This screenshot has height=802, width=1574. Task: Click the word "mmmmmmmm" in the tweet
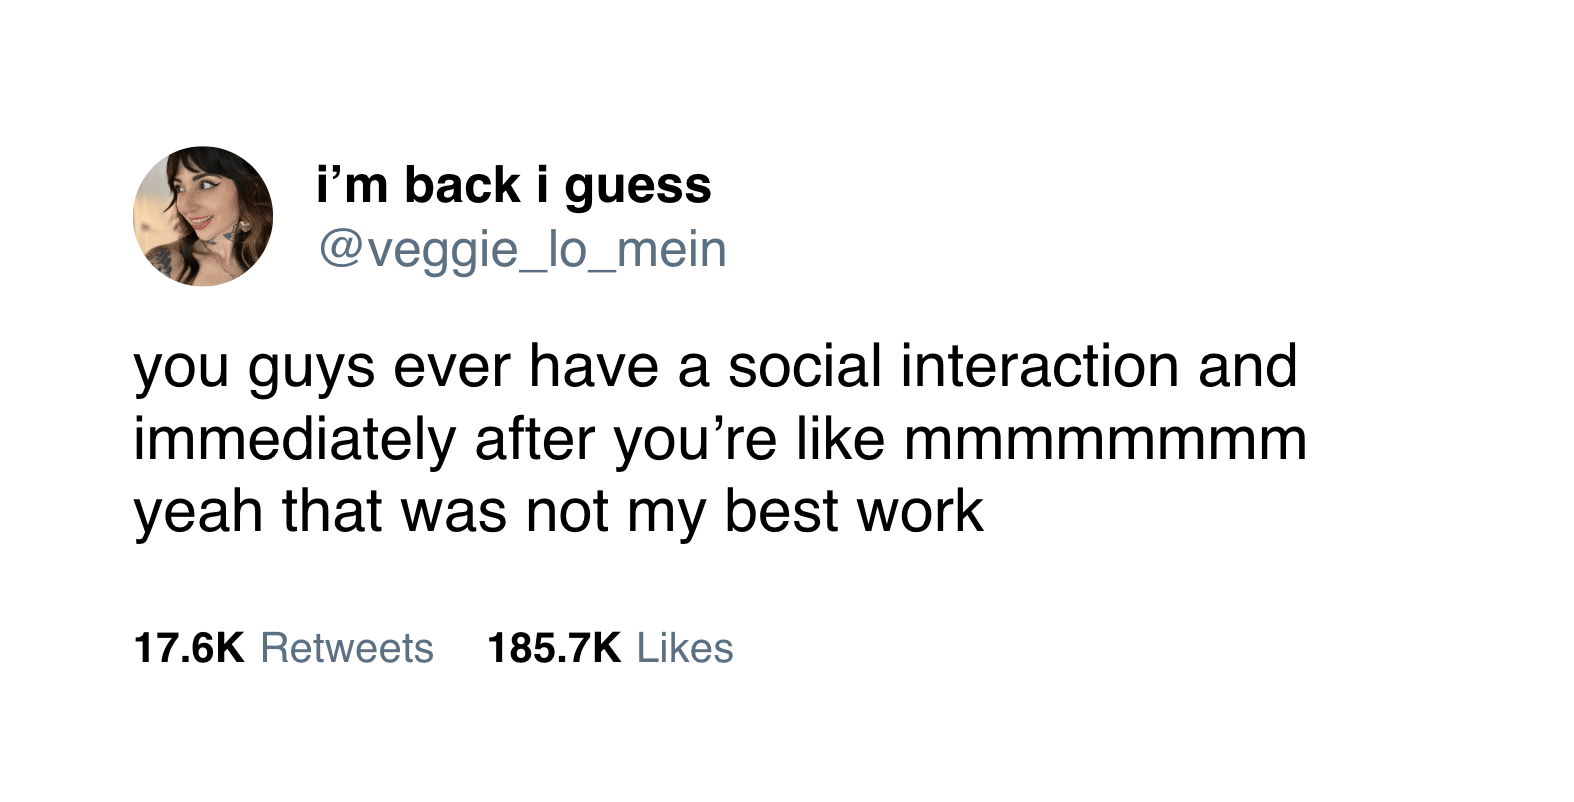1105,439
